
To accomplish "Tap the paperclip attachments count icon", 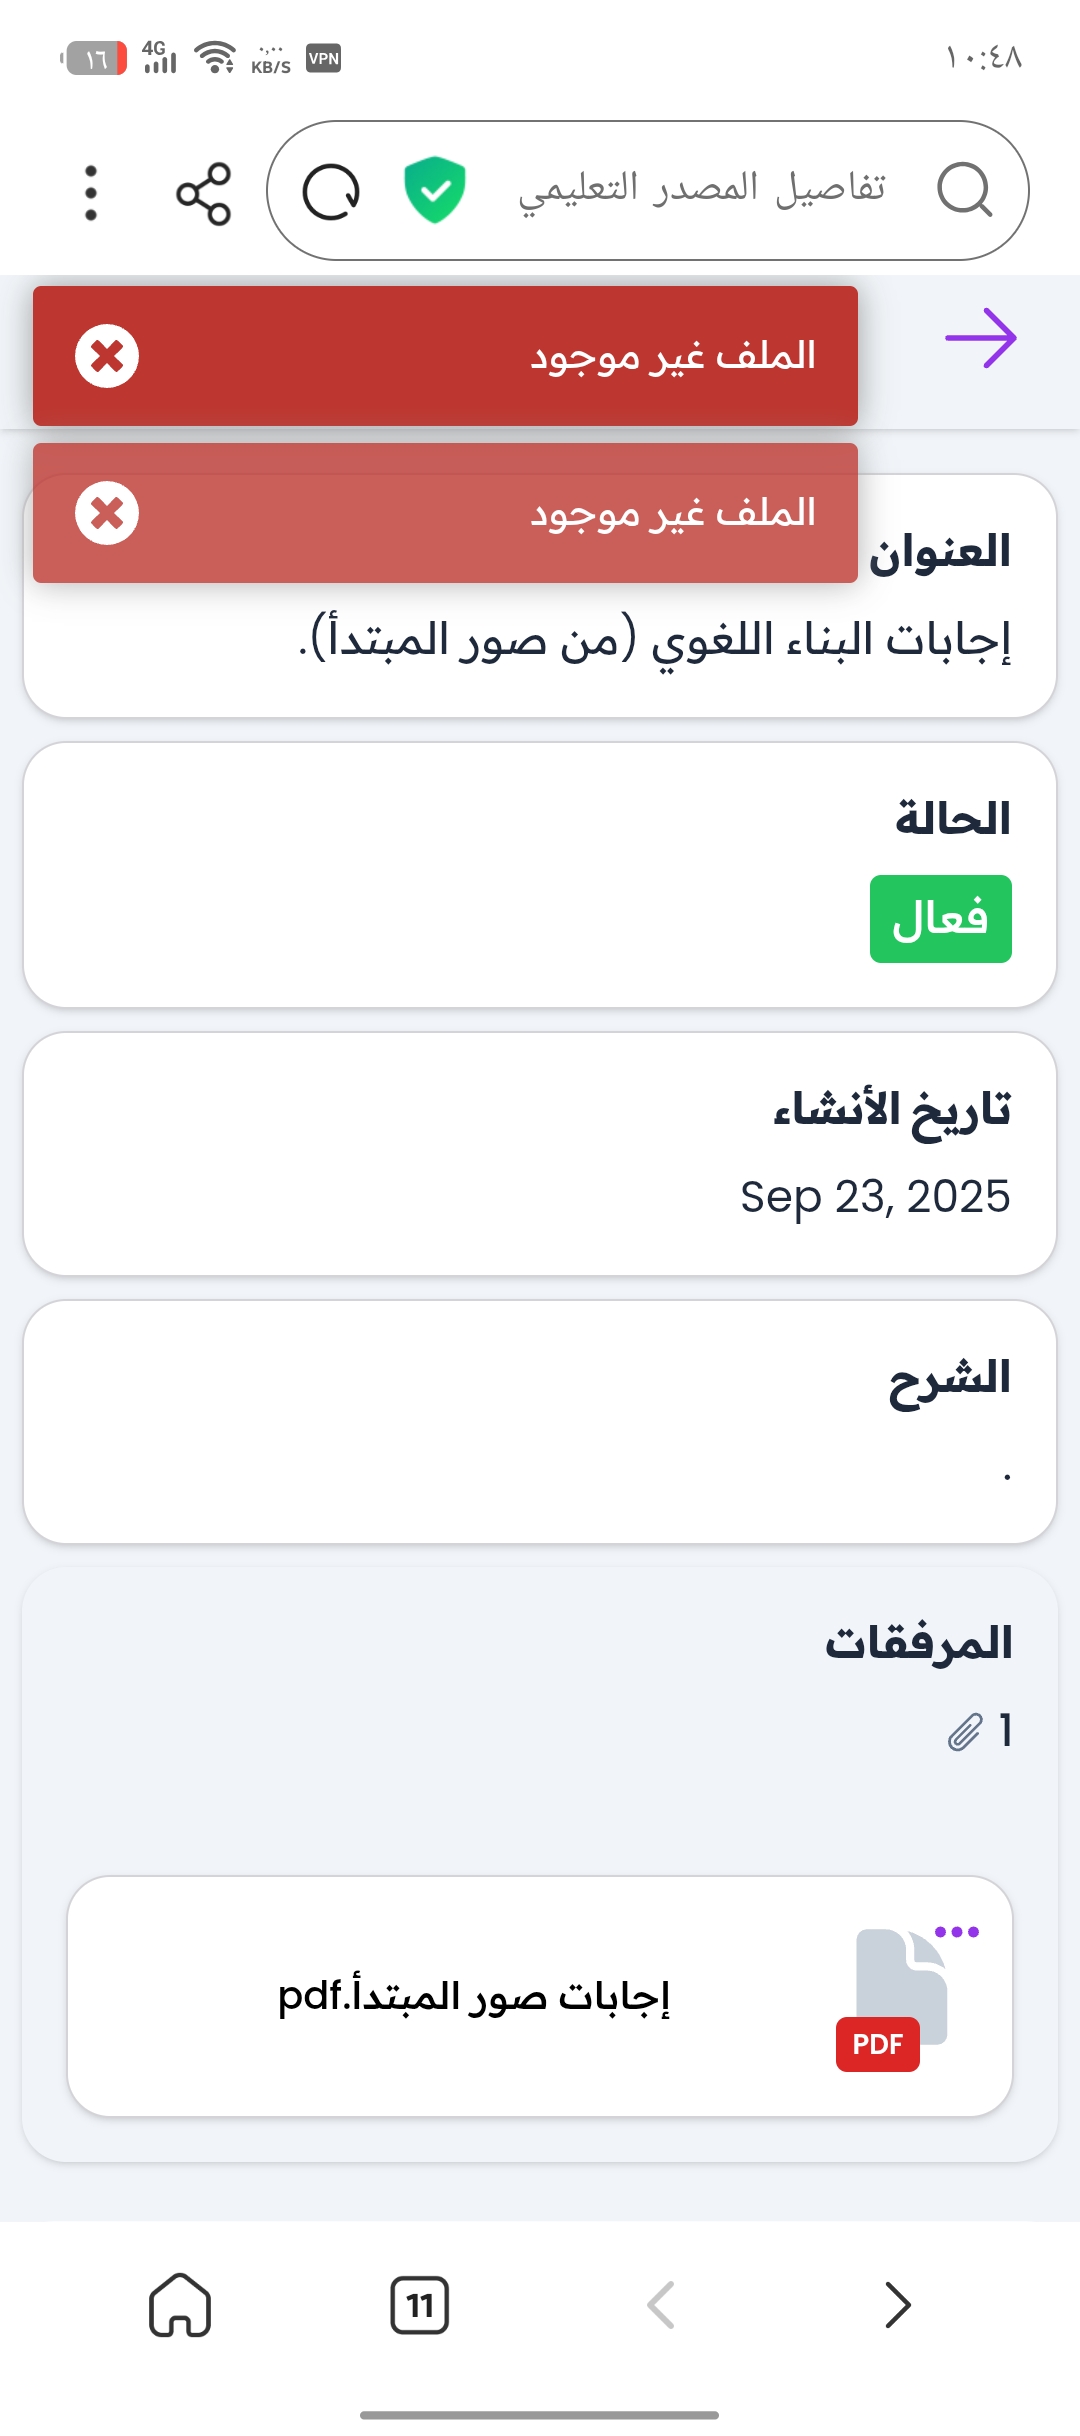I will 965,1731.
